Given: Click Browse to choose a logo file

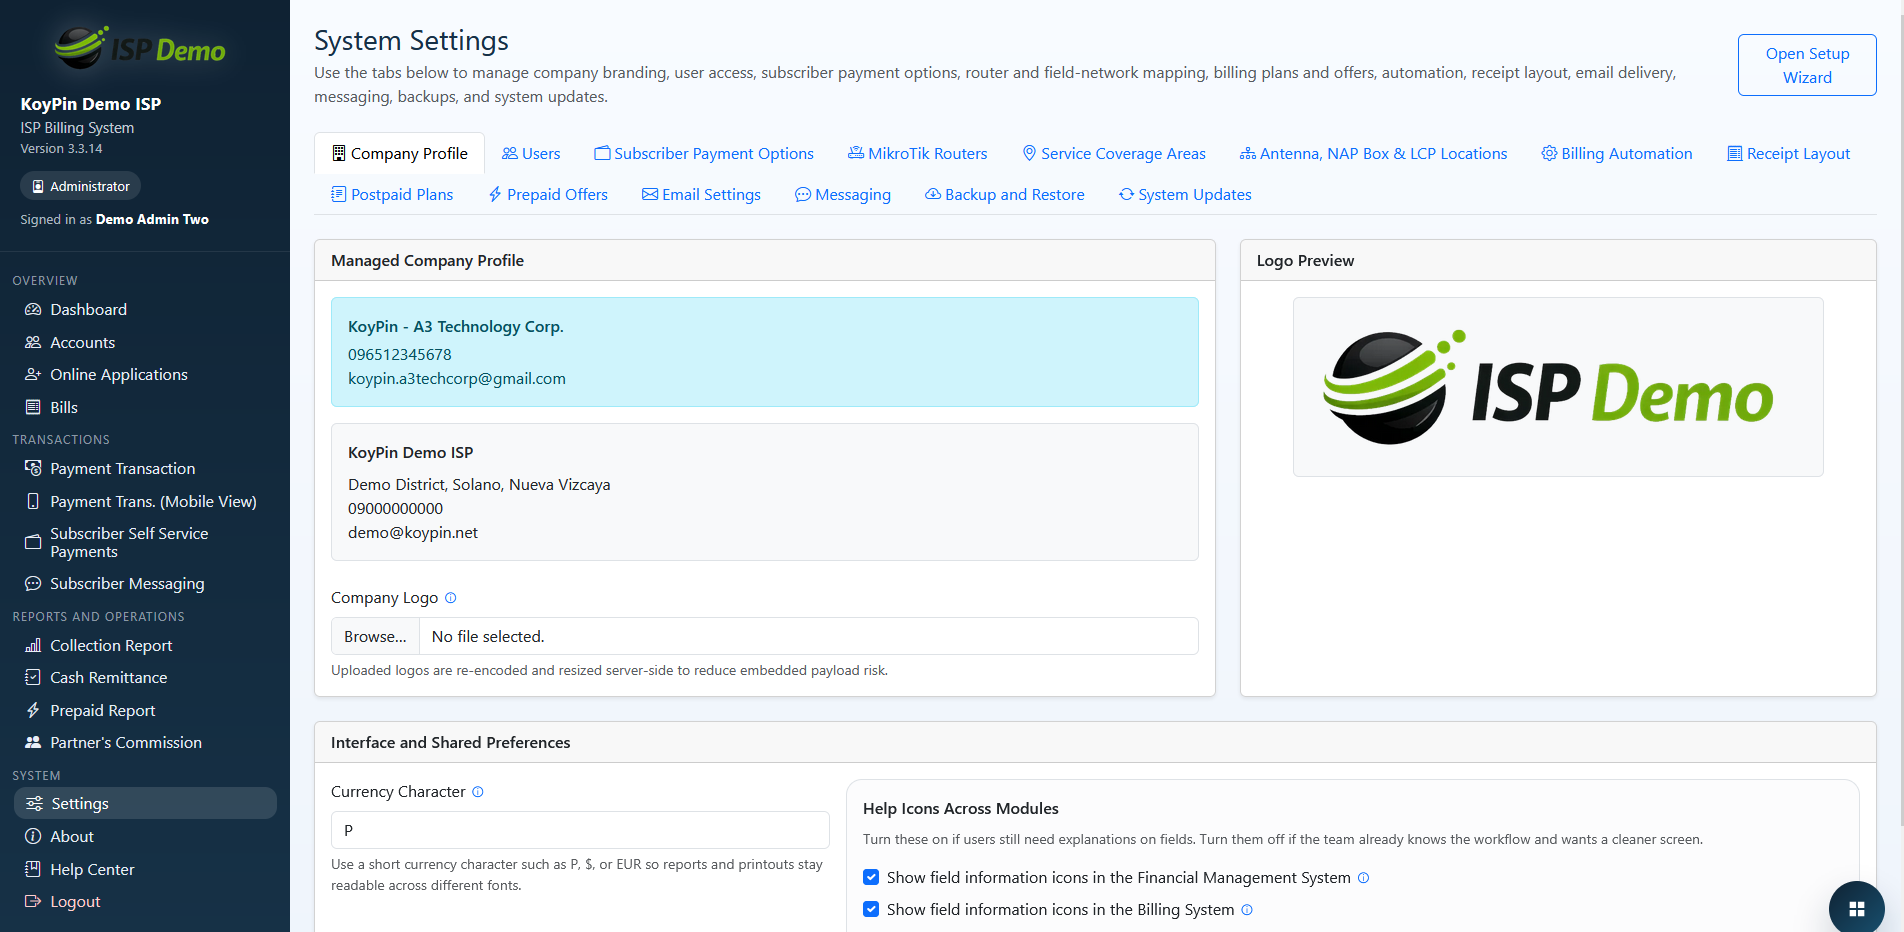Looking at the screenshot, I should (x=375, y=636).
